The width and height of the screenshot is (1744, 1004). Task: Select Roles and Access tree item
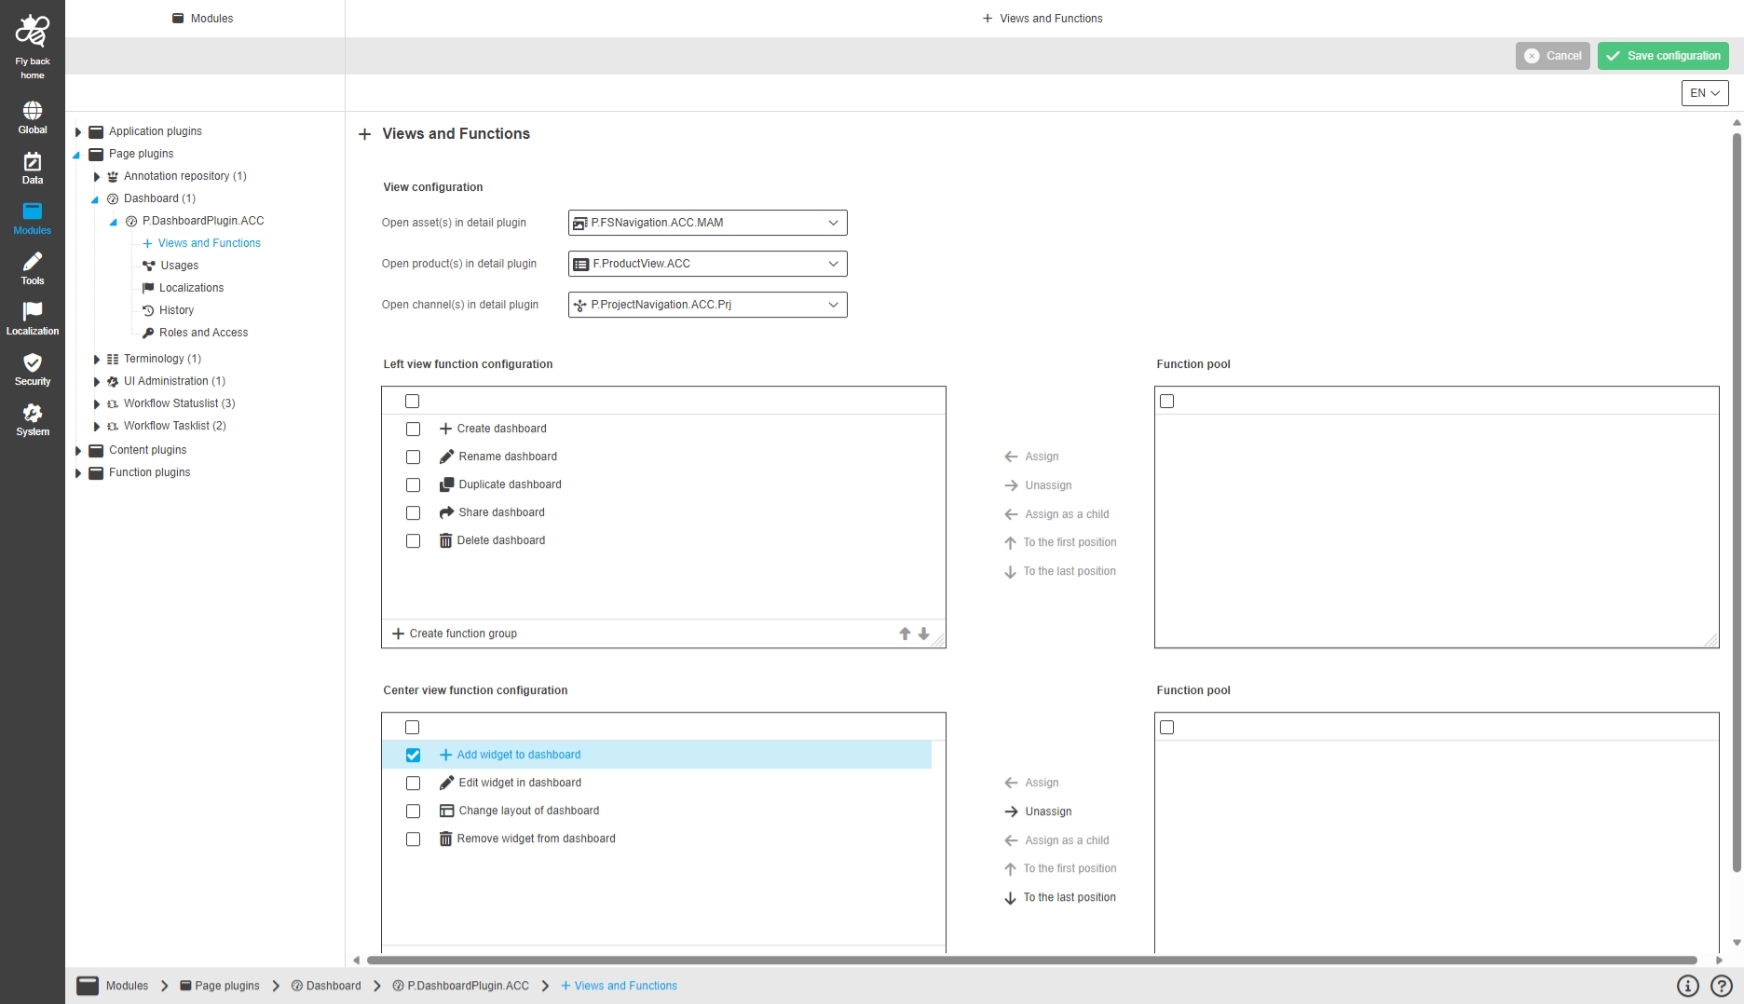coord(203,333)
